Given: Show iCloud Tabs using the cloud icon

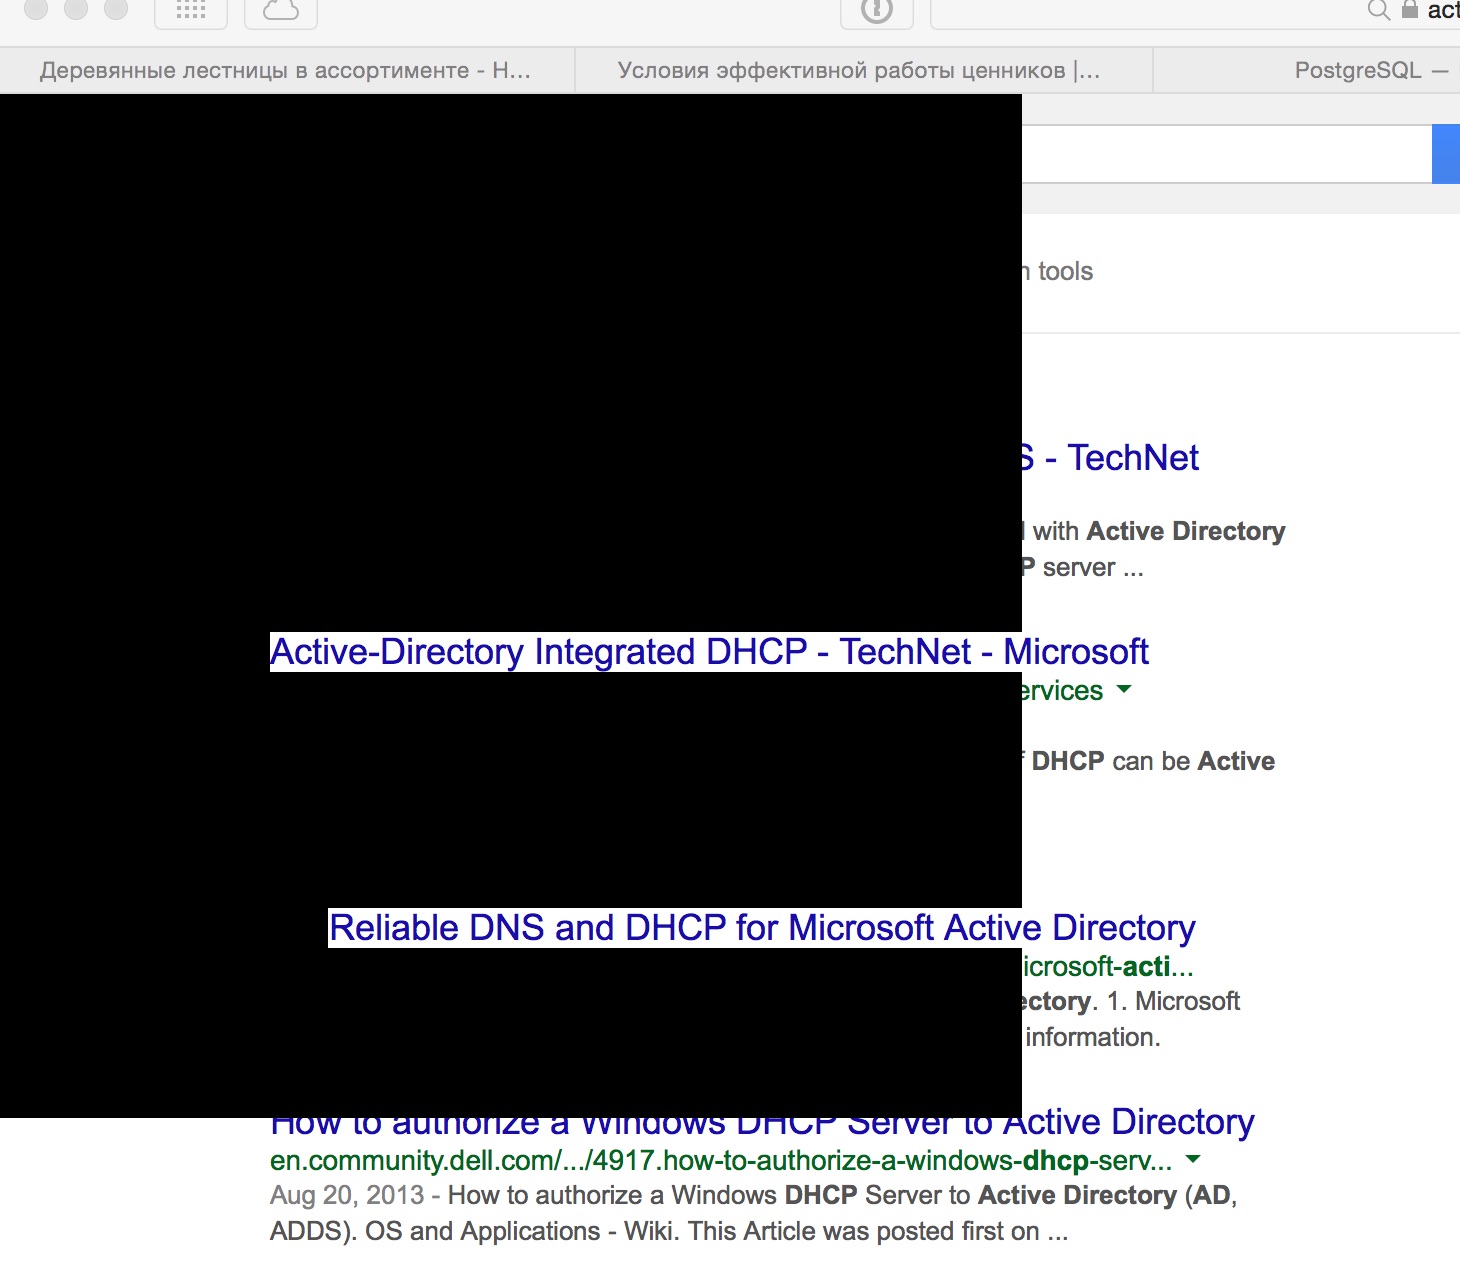Looking at the screenshot, I should [281, 10].
